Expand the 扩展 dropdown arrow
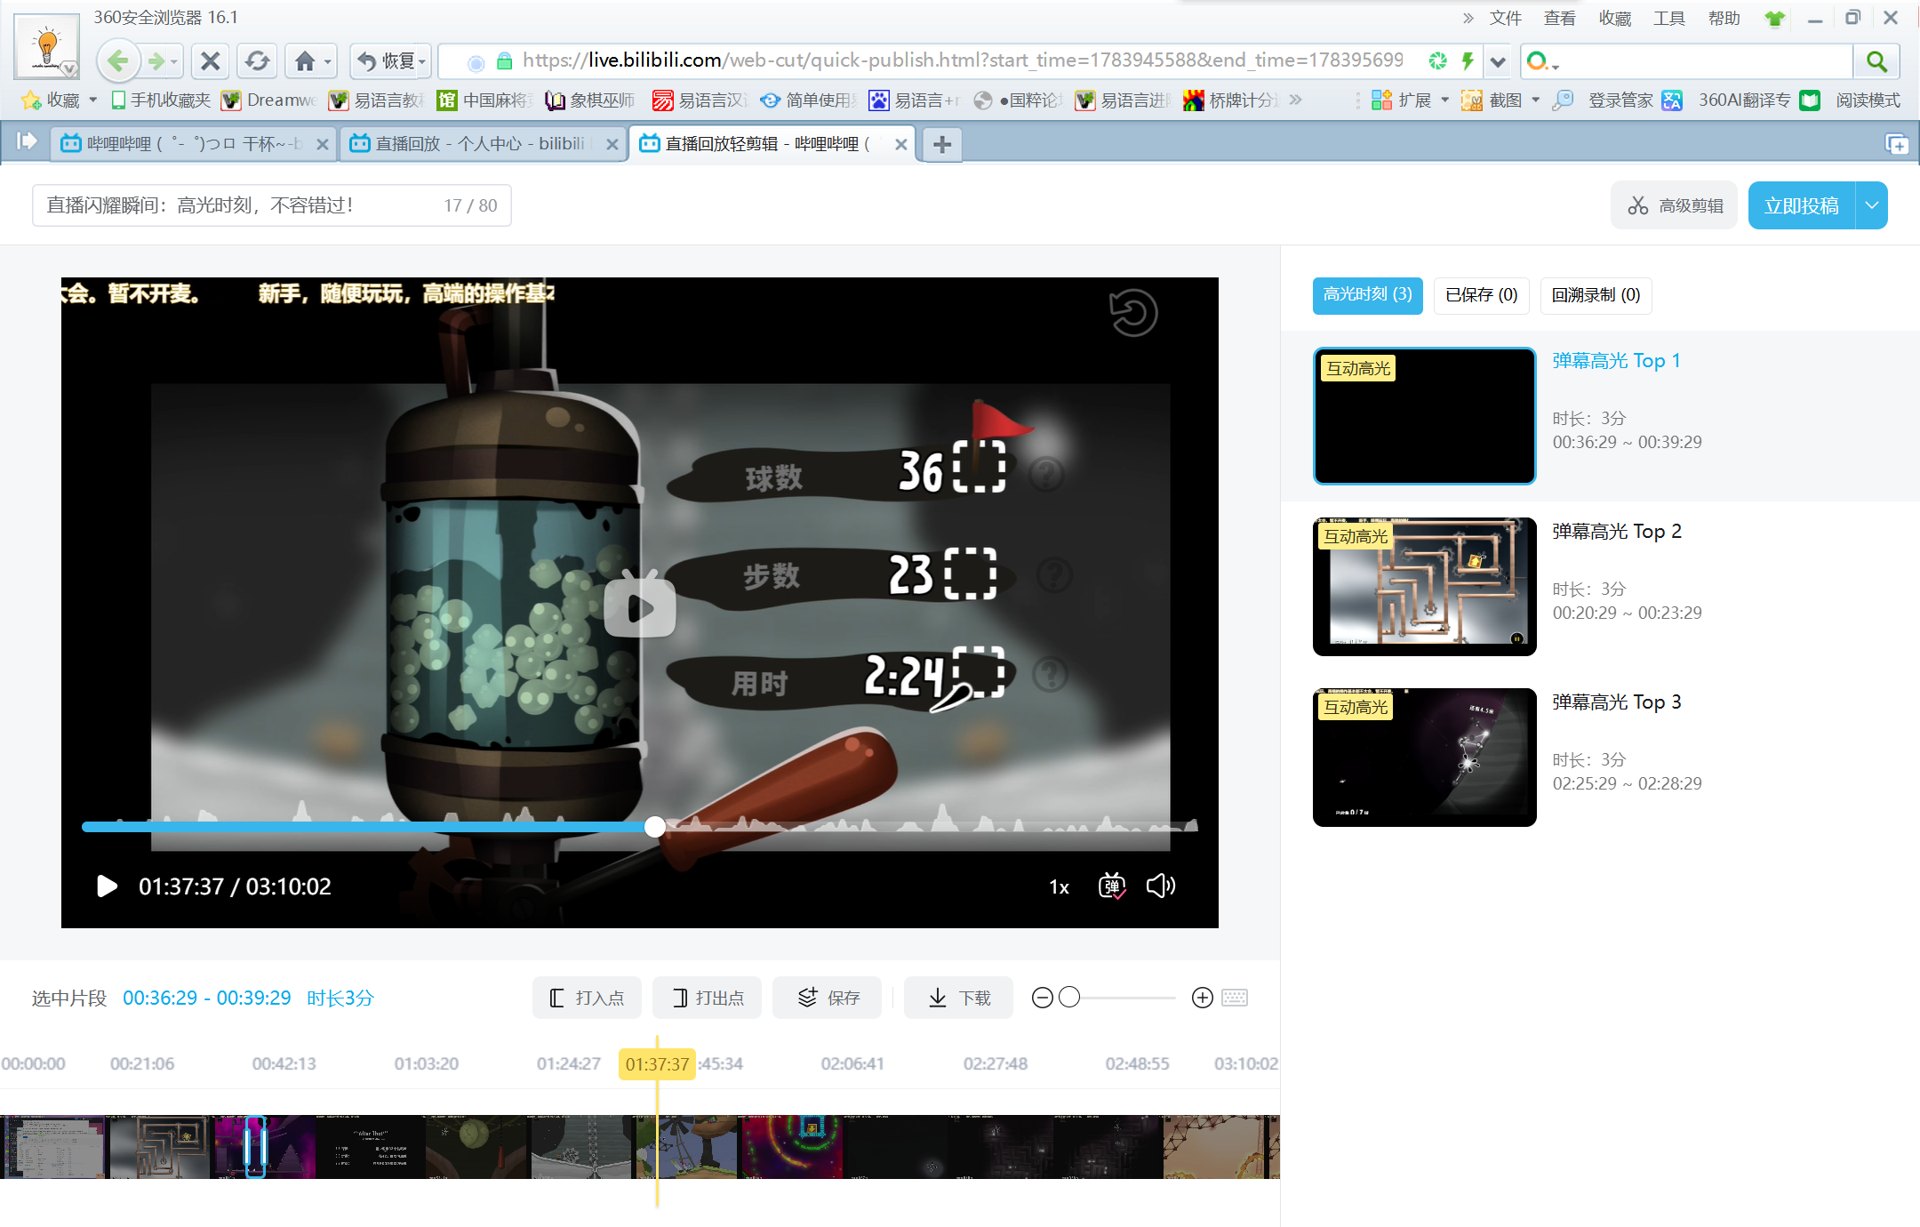The height and width of the screenshot is (1227, 1920). point(1445,100)
